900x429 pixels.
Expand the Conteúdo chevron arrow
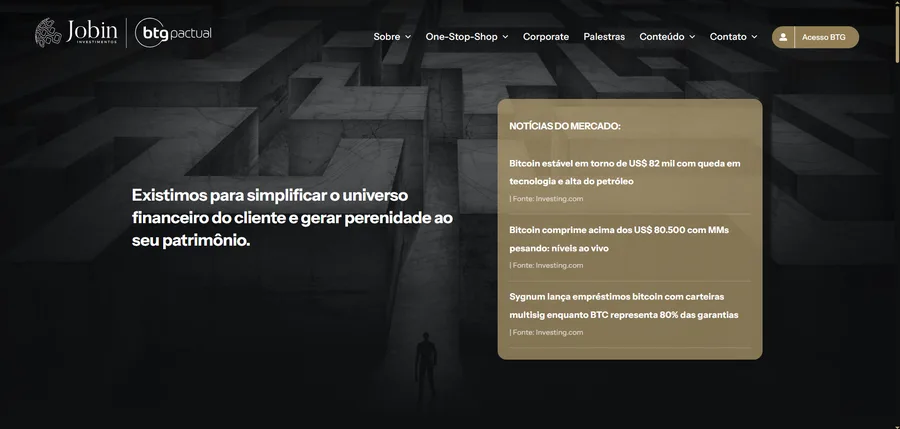click(x=692, y=37)
